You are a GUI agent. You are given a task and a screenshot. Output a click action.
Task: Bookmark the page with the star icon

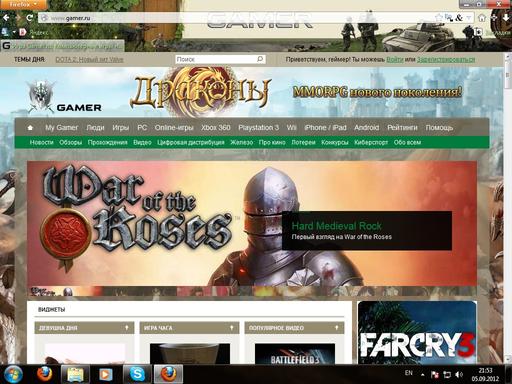point(439,17)
